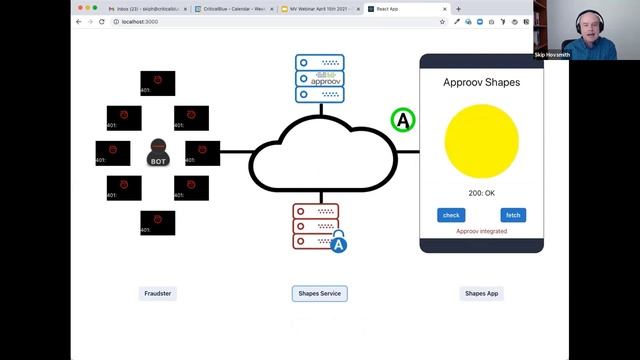Click the yellow circle shape

pos(482,141)
